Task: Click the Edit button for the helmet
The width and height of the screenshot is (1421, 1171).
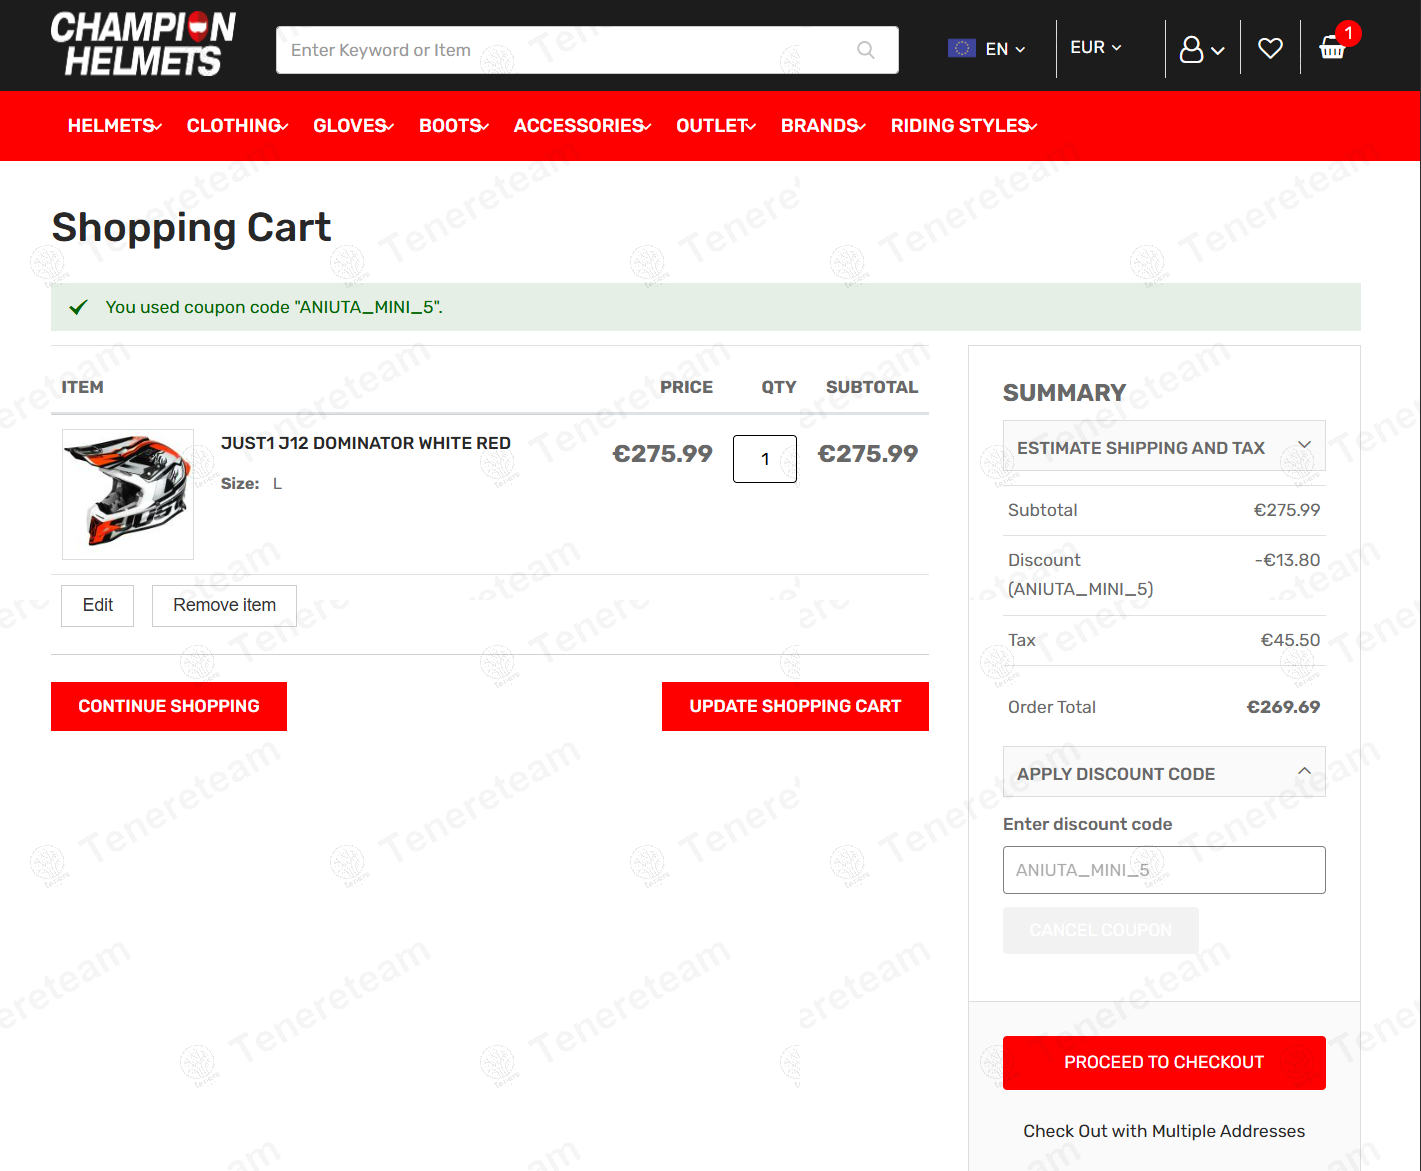Action: click(x=98, y=606)
